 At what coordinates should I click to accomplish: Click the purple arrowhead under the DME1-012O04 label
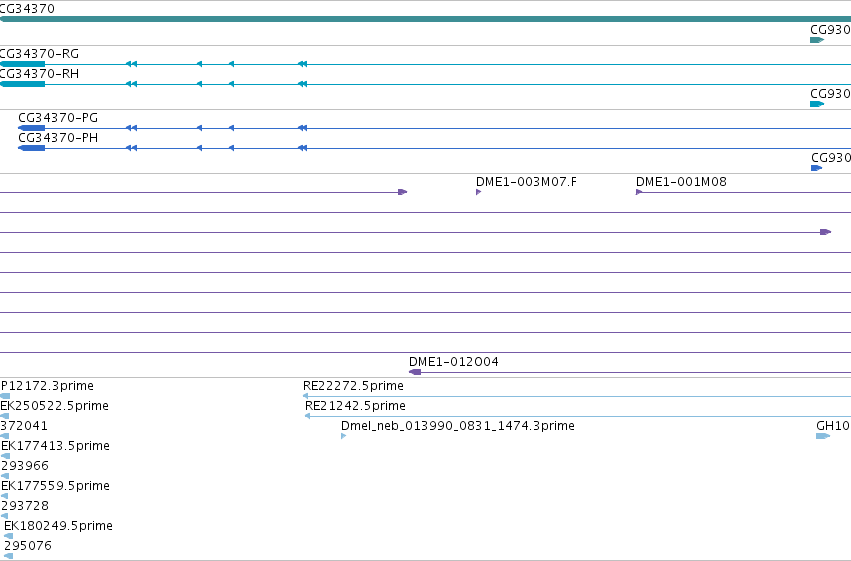[x=415, y=372]
